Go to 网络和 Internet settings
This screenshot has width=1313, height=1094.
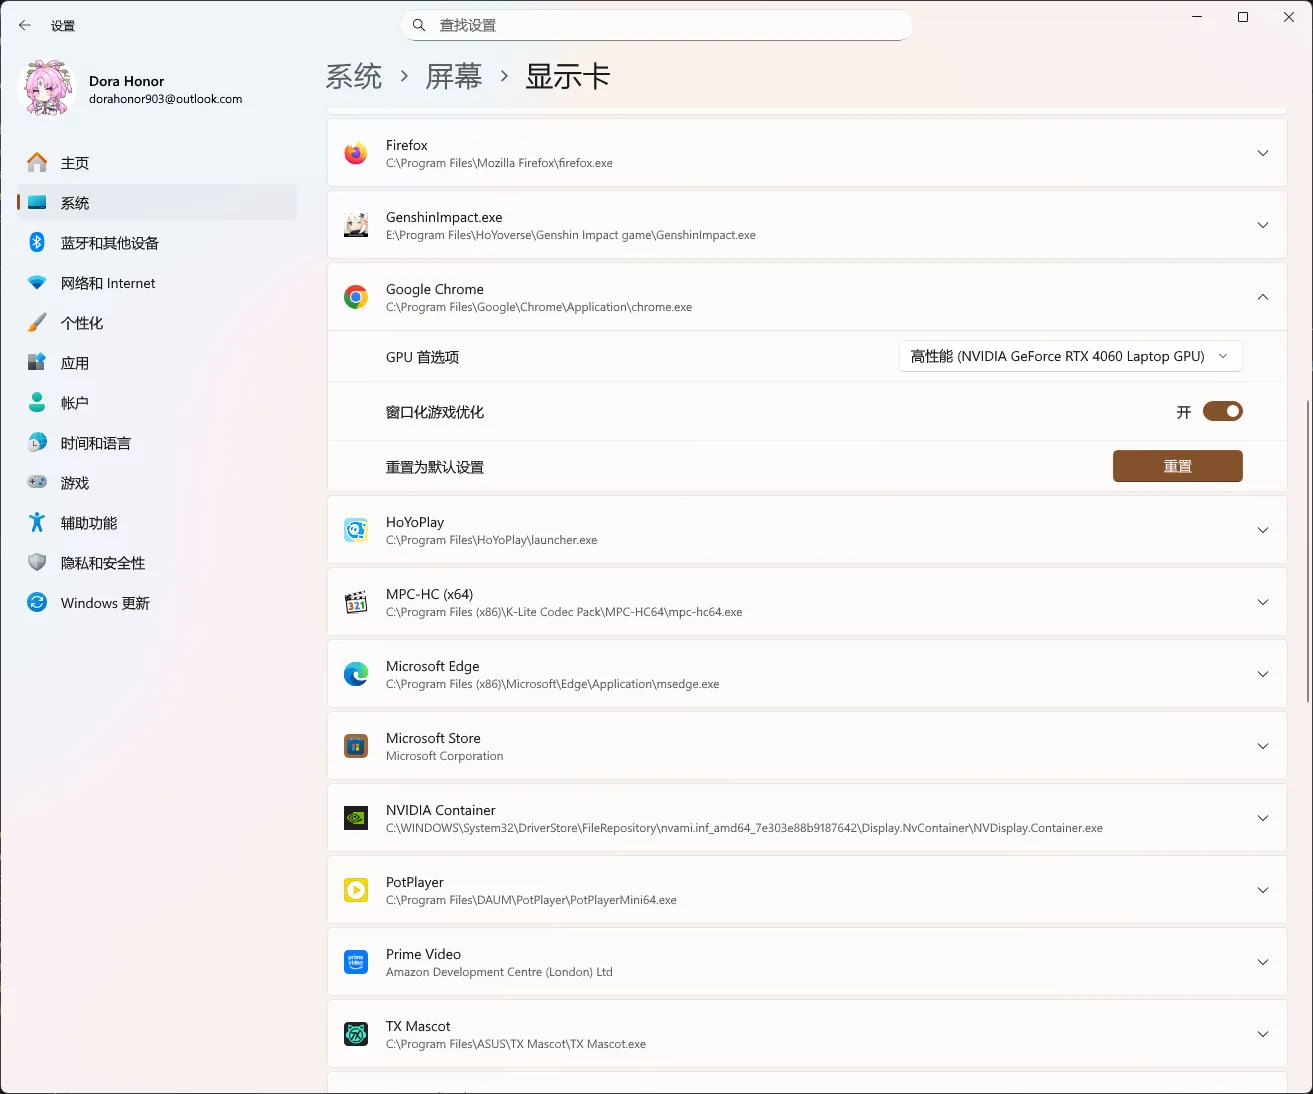[157, 282]
